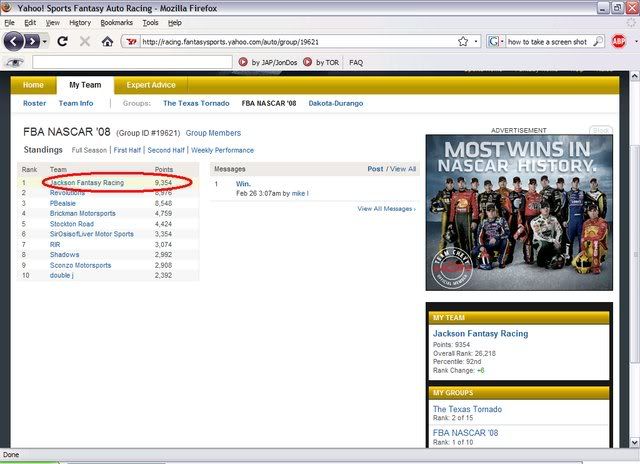Show Weekly Performance standings
Image resolution: width=640 pixels, height=464 pixels.
(222, 150)
